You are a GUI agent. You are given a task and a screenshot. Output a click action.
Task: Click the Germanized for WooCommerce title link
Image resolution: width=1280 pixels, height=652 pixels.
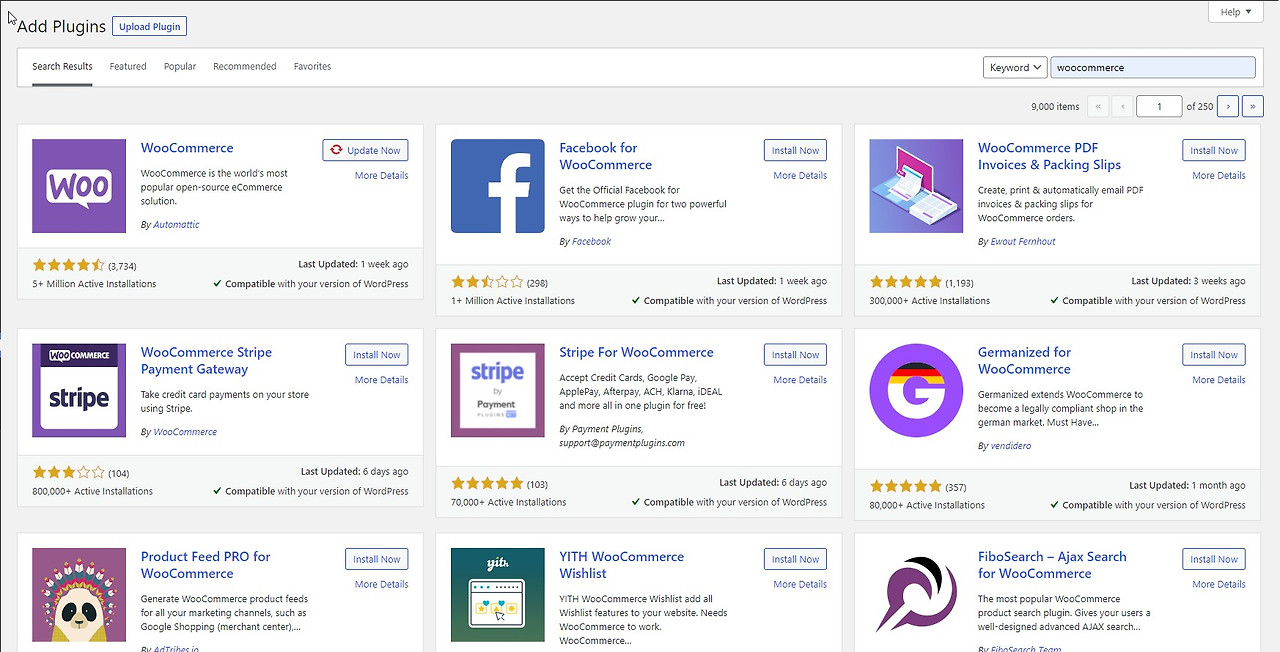tap(1024, 361)
